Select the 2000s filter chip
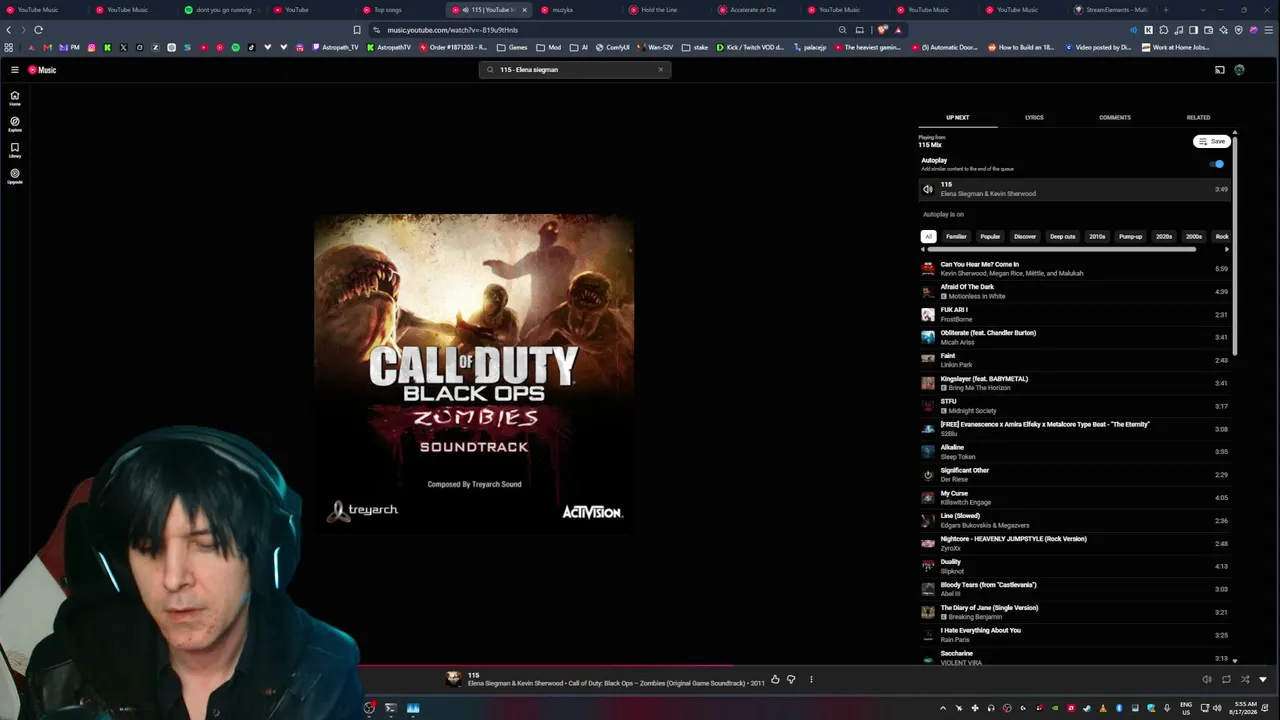Screen dimensions: 1280x720 point(1194,237)
